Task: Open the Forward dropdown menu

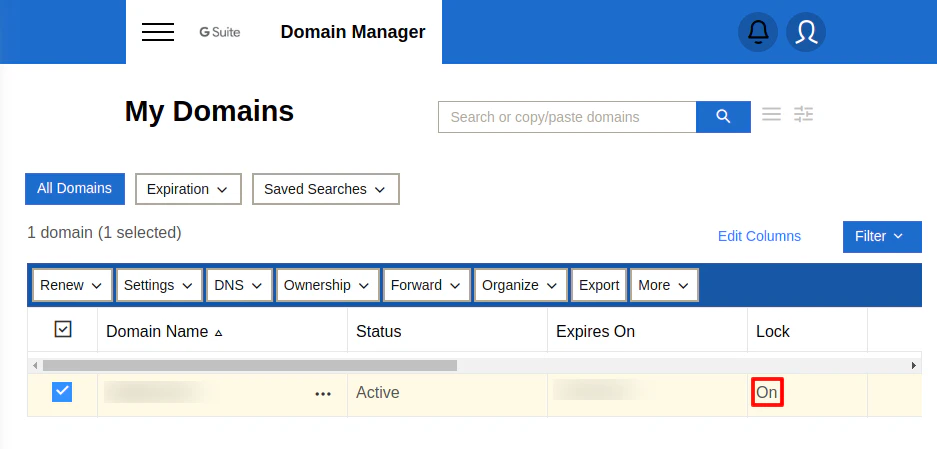Action: [x=427, y=285]
